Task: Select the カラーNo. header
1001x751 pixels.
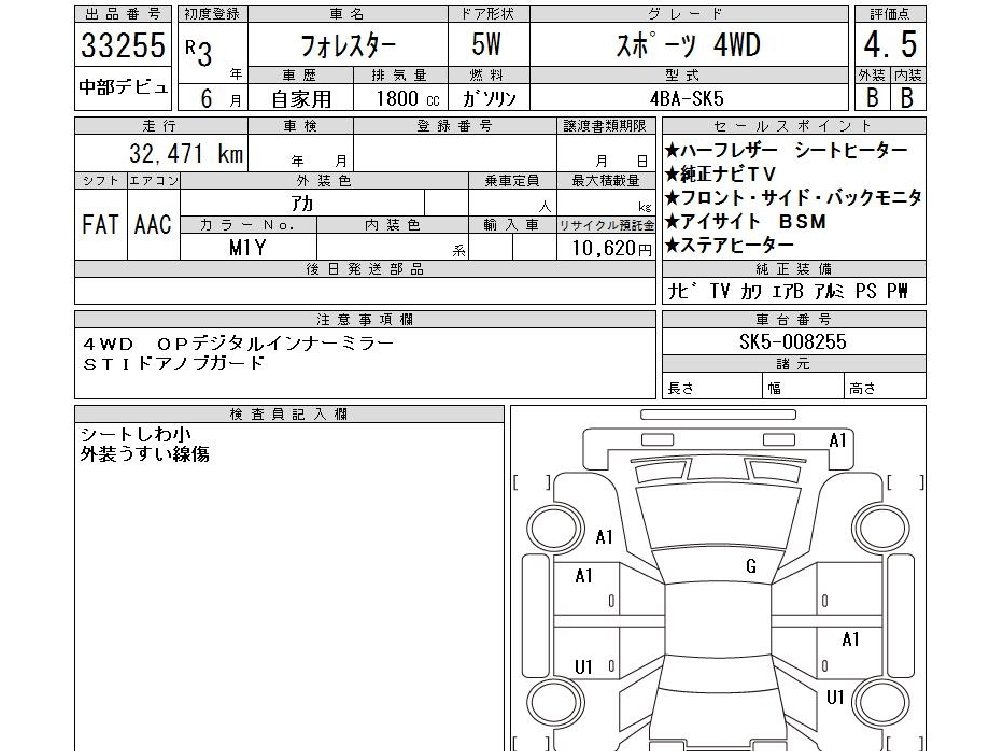Action: 248,225
